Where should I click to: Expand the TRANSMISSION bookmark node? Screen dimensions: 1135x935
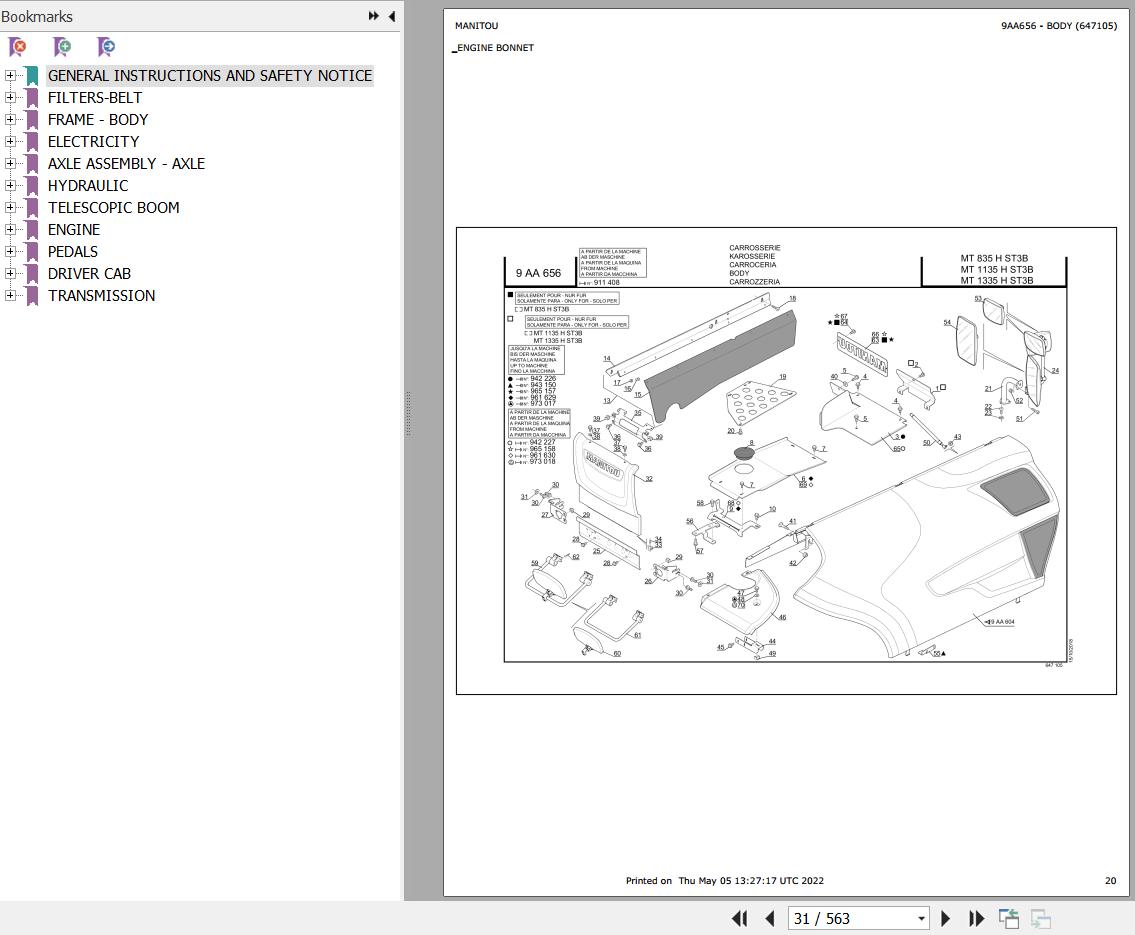click(9, 295)
